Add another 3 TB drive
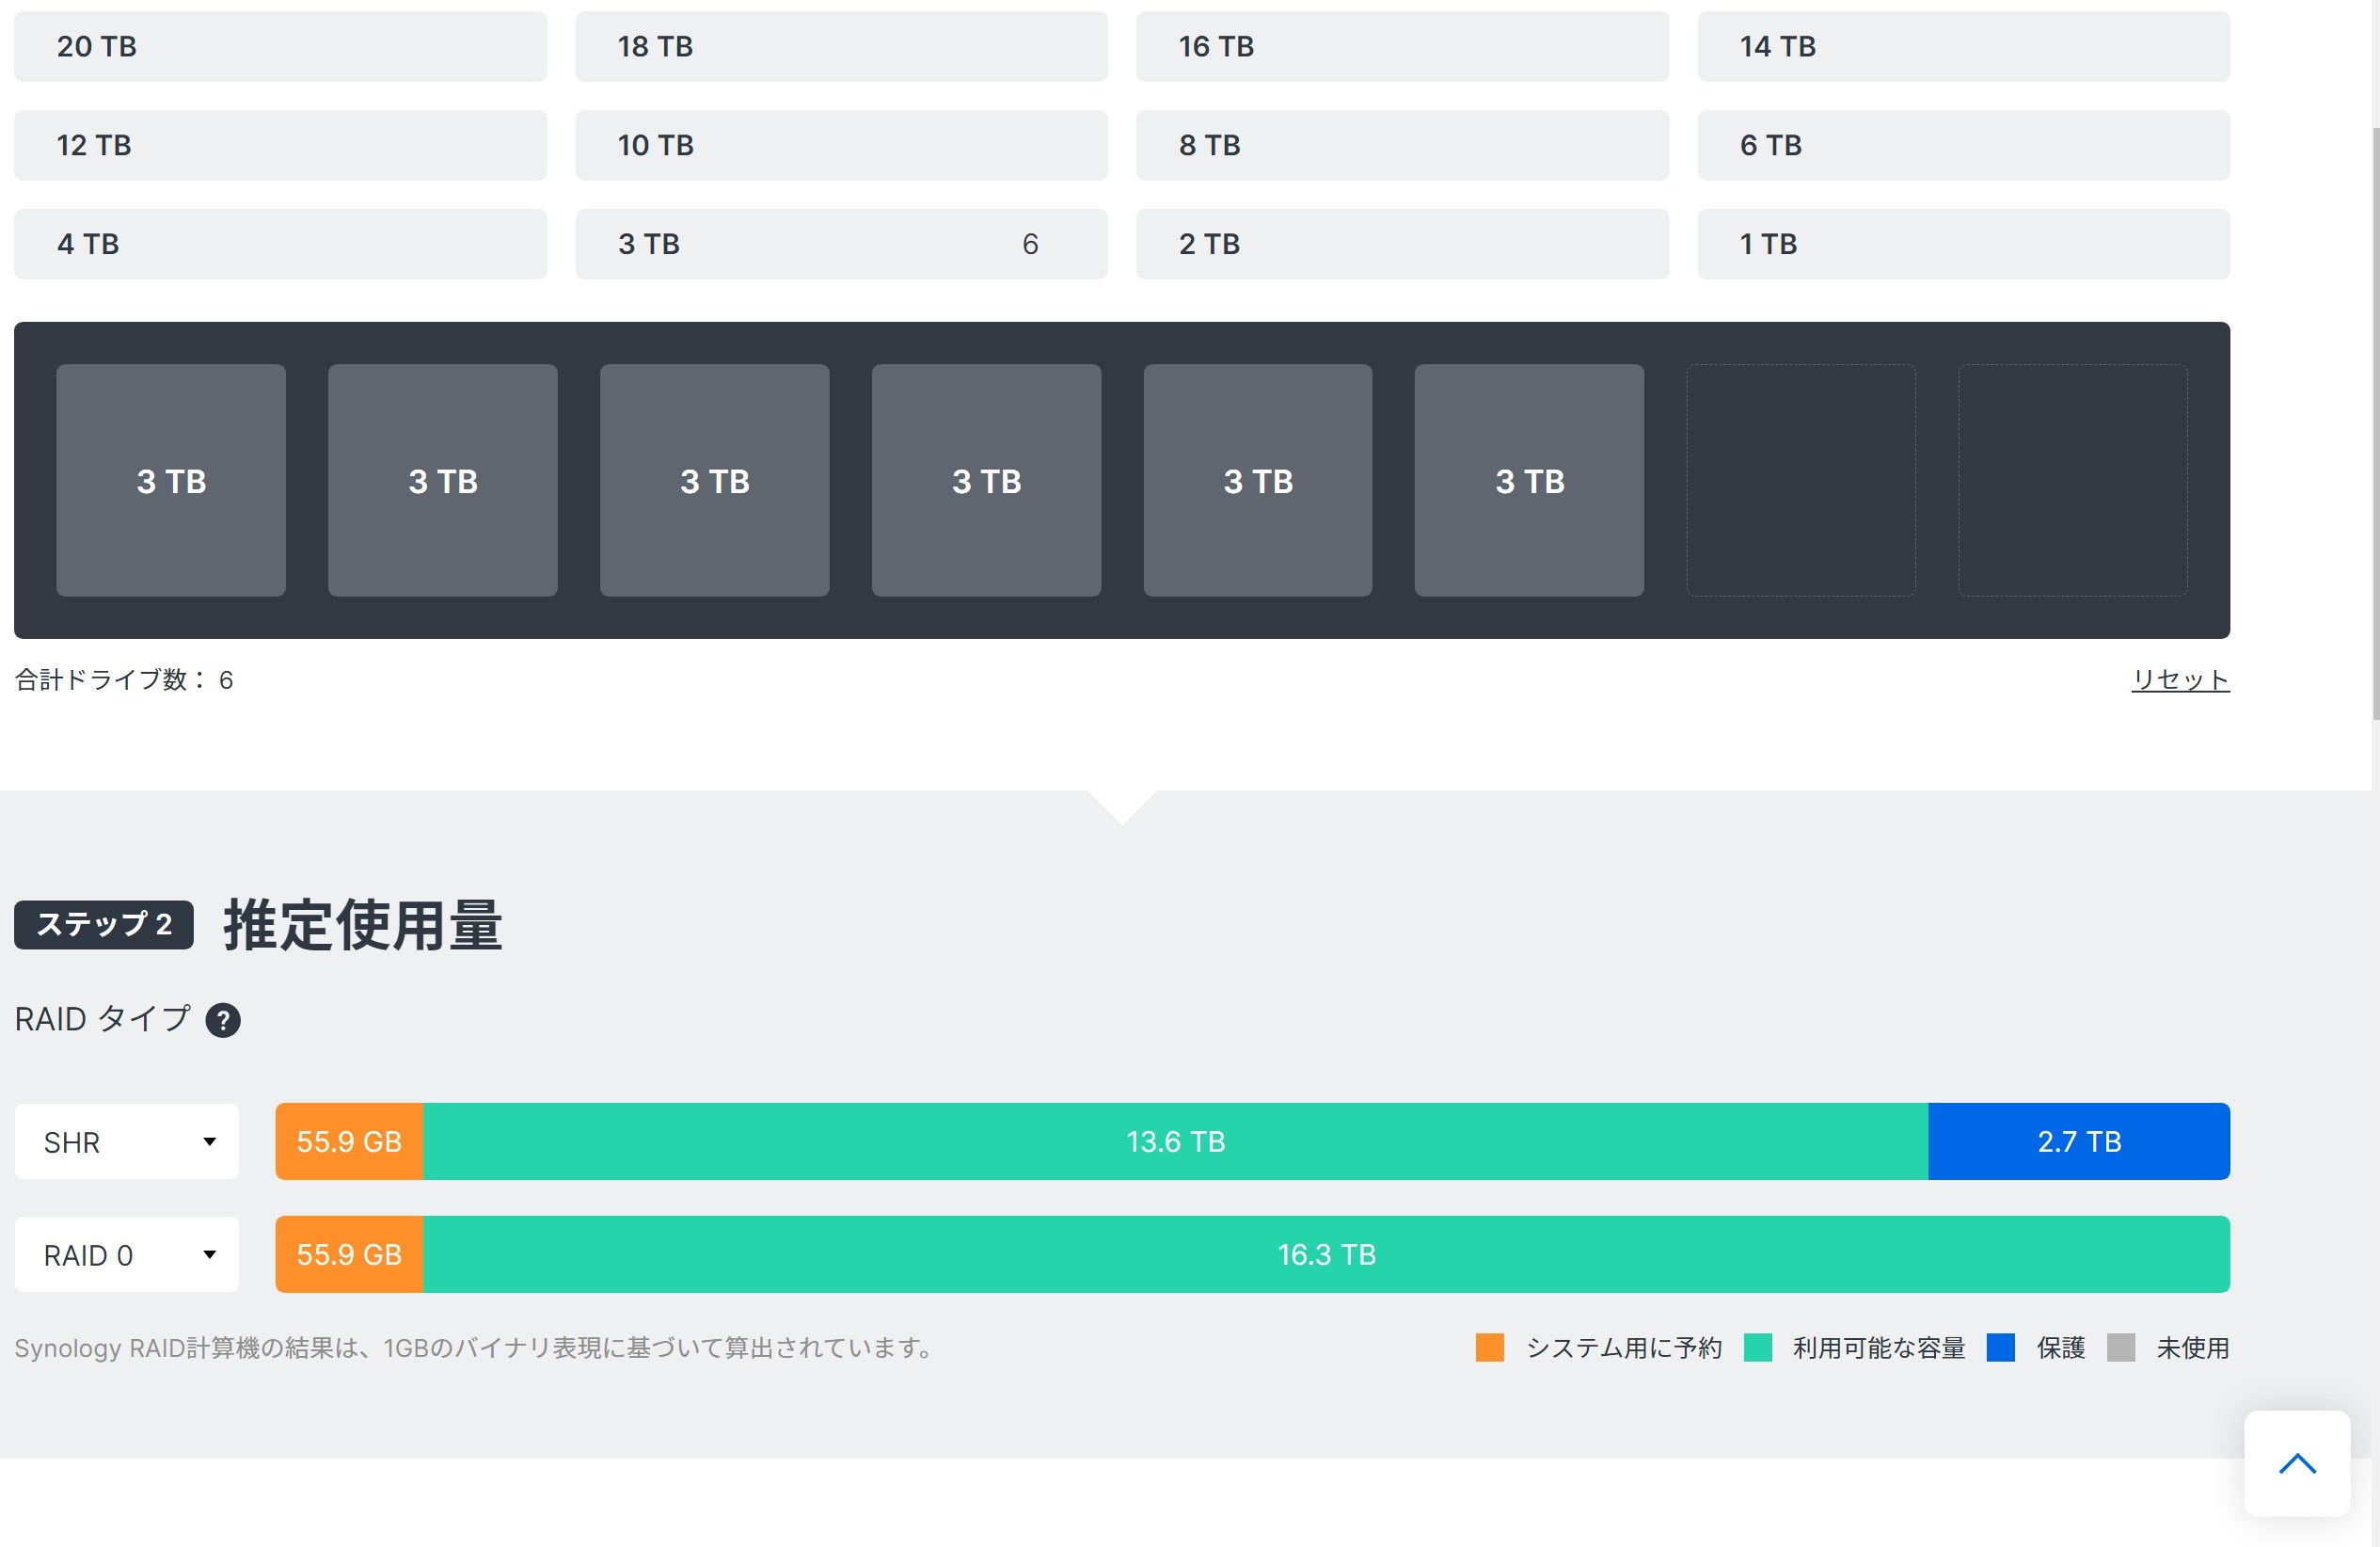The height and width of the screenshot is (1547, 2380). click(841, 244)
